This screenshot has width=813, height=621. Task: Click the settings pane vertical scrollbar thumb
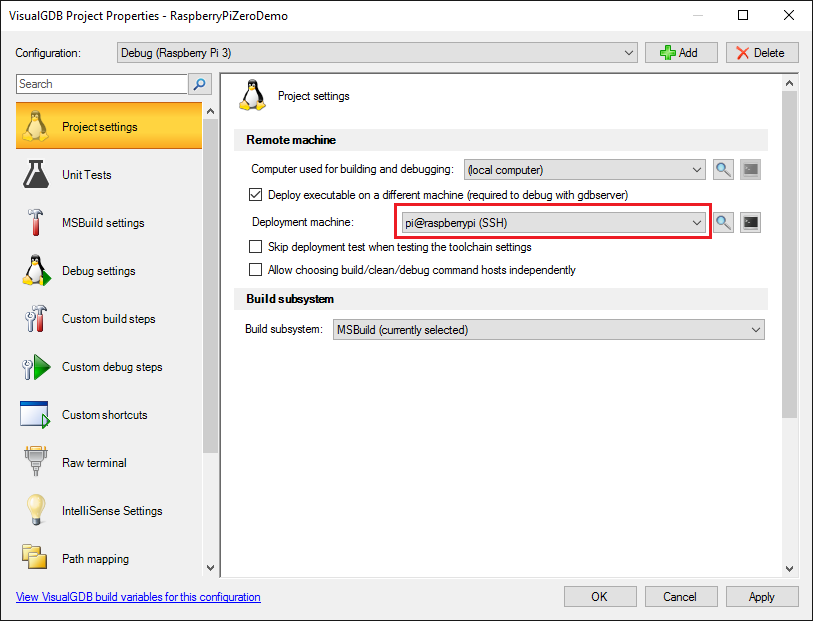(x=790, y=254)
